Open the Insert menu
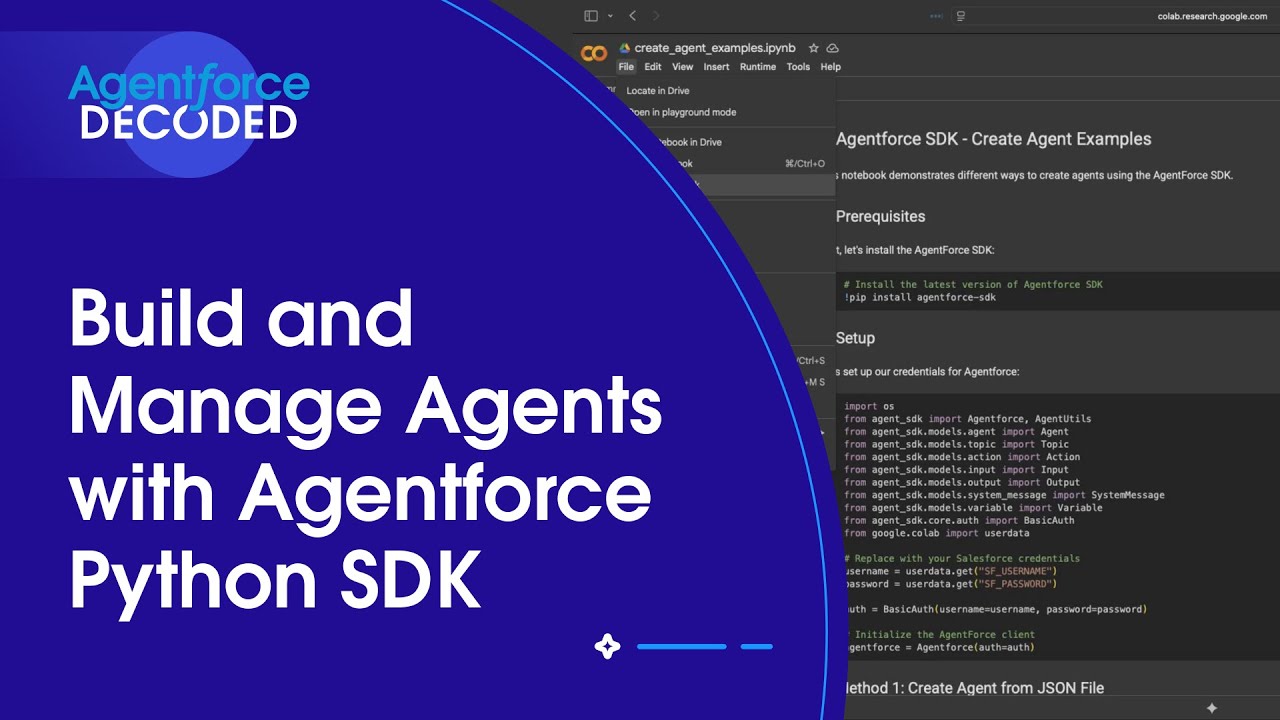Image resolution: width=1280 pixels, height=720 pixels. (716, 67)
